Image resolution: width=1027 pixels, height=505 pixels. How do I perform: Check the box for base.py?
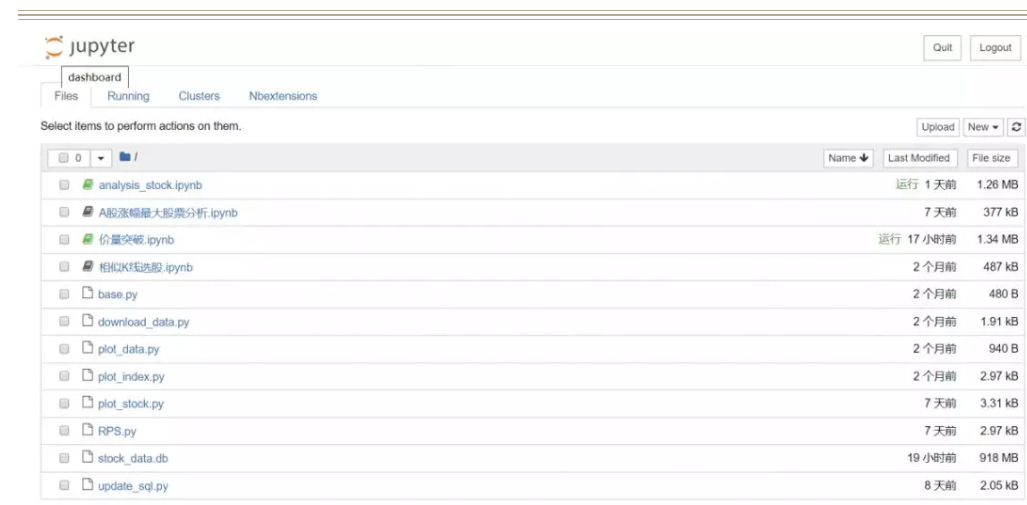click(x=64, y=295)
